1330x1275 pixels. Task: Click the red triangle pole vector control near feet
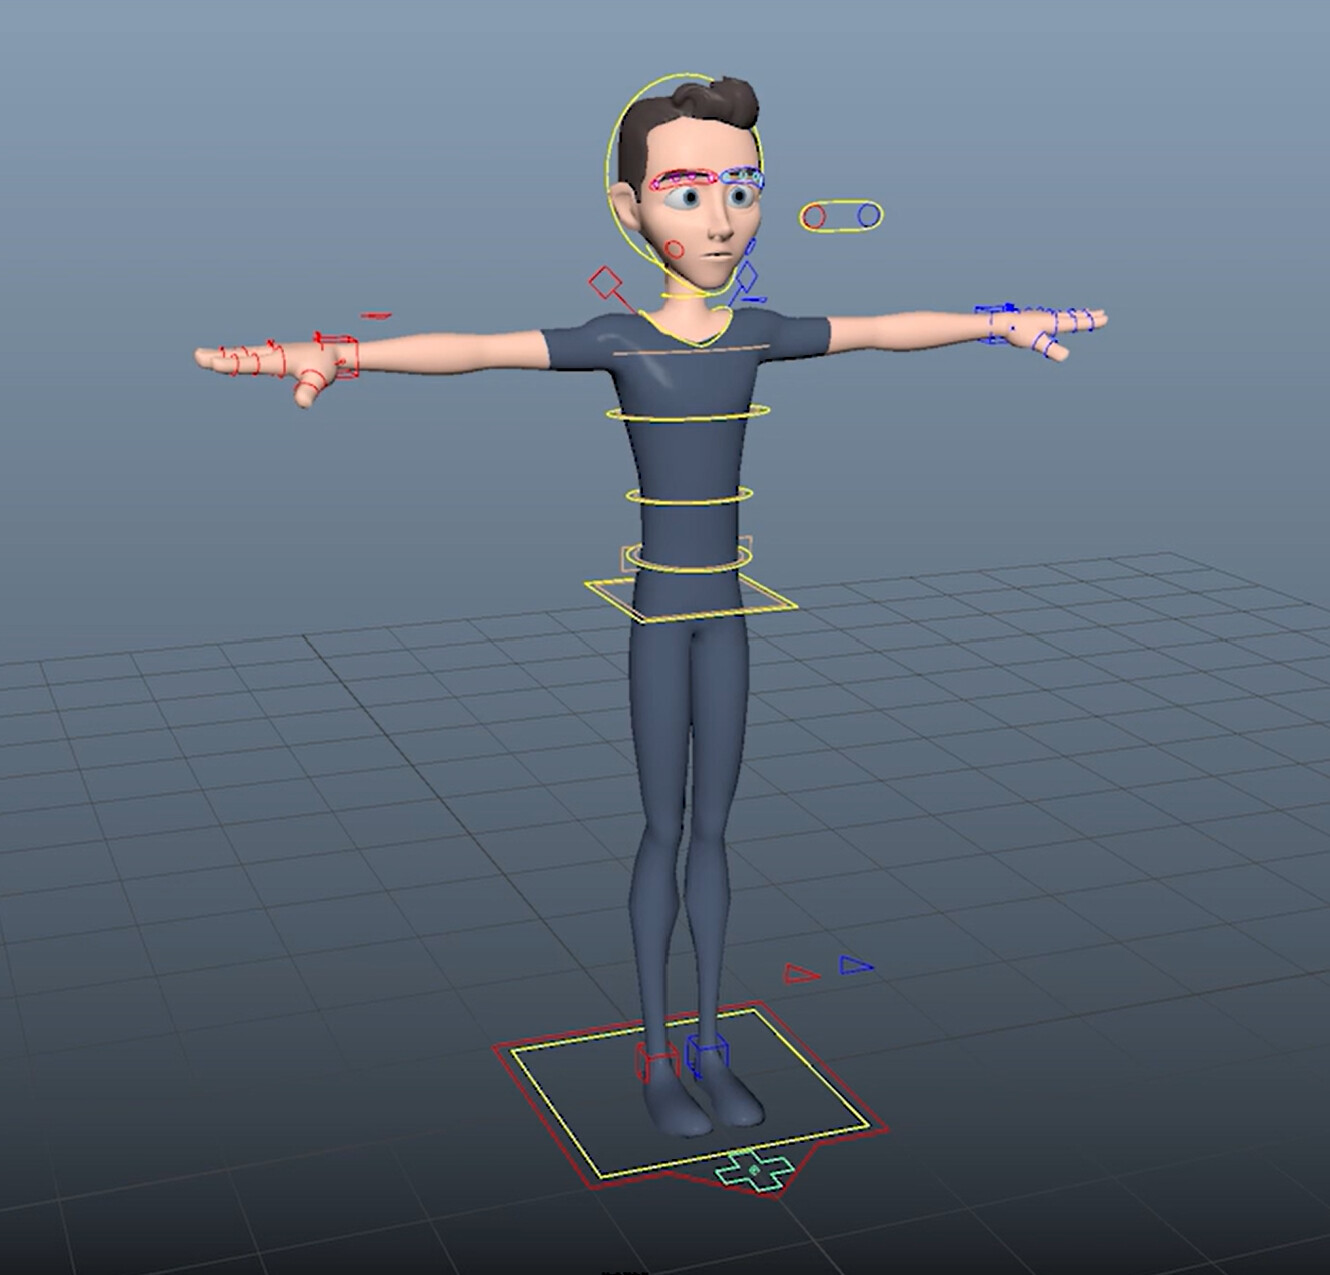(x=796, y=972)
